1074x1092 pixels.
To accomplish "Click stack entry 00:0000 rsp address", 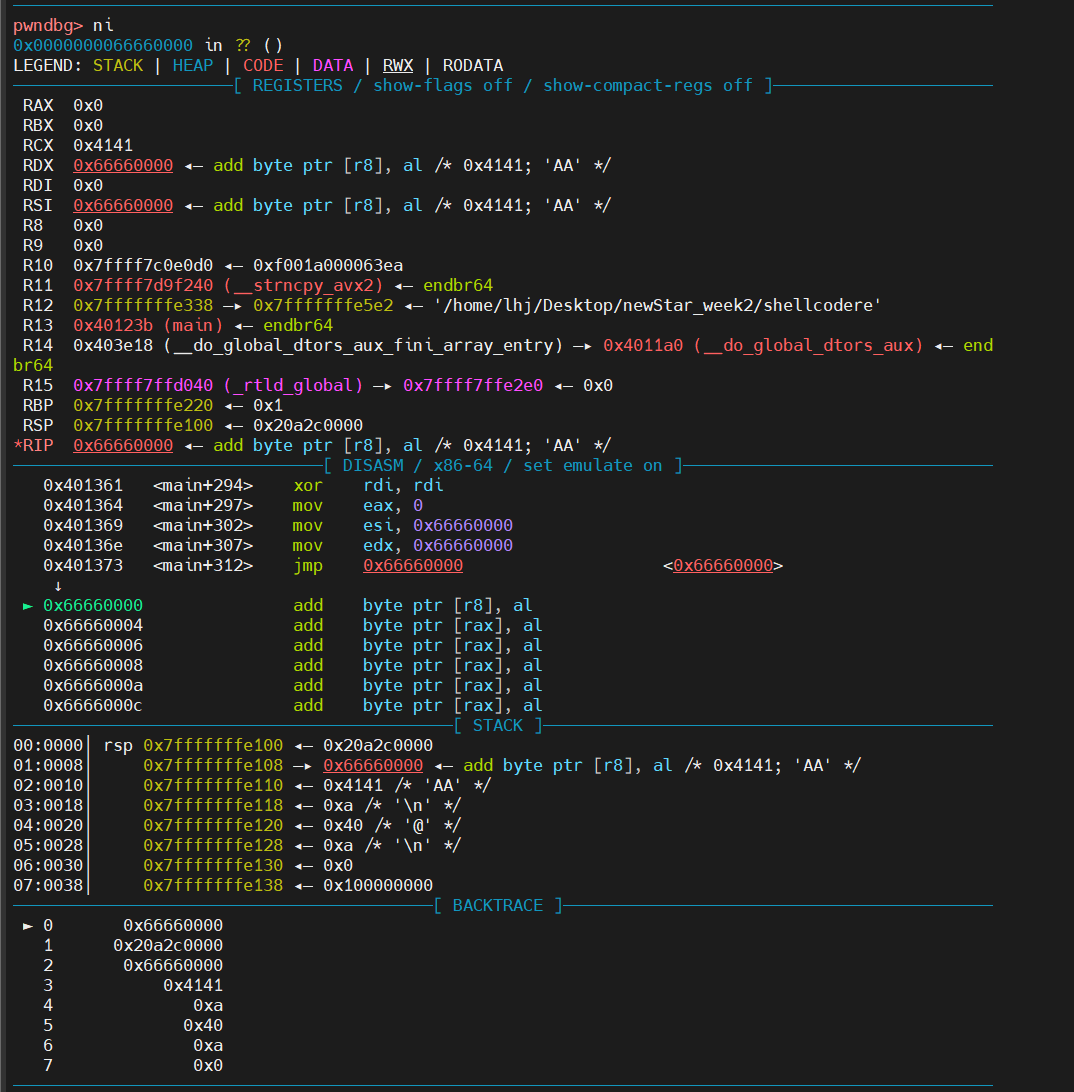I will pyautogui.click(x=213, y=746).
